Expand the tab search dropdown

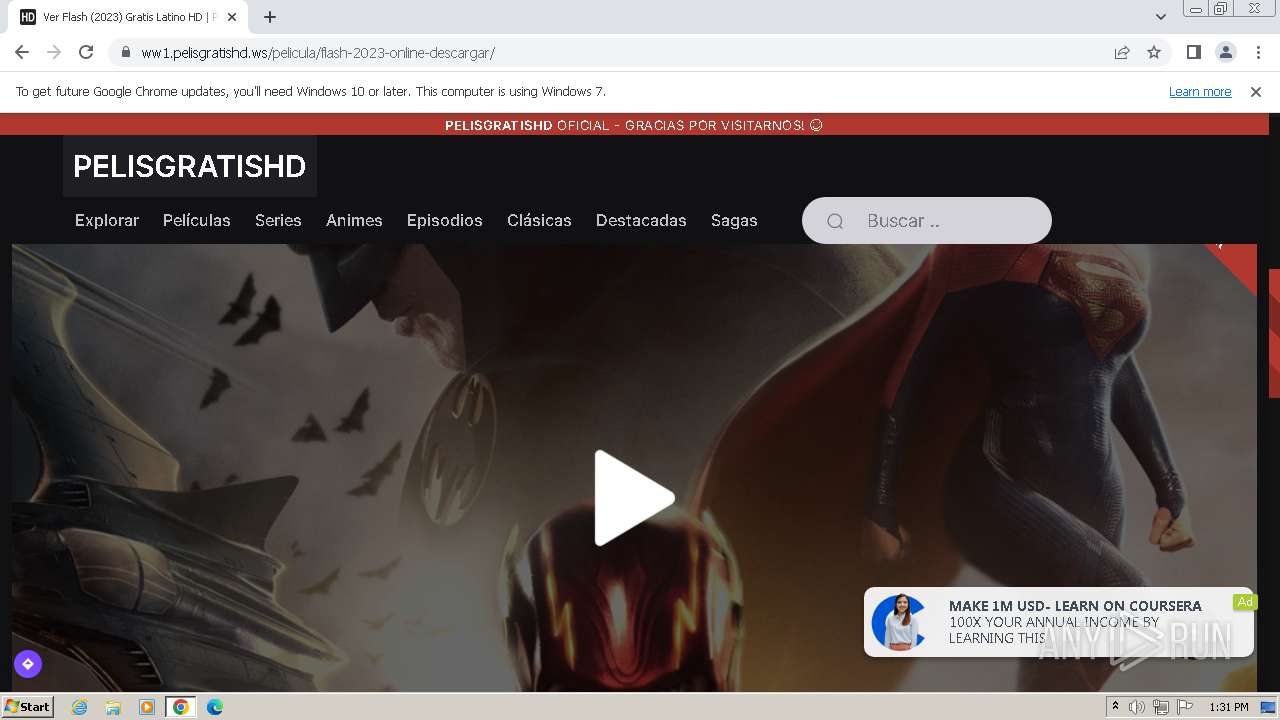[1161, 17]
